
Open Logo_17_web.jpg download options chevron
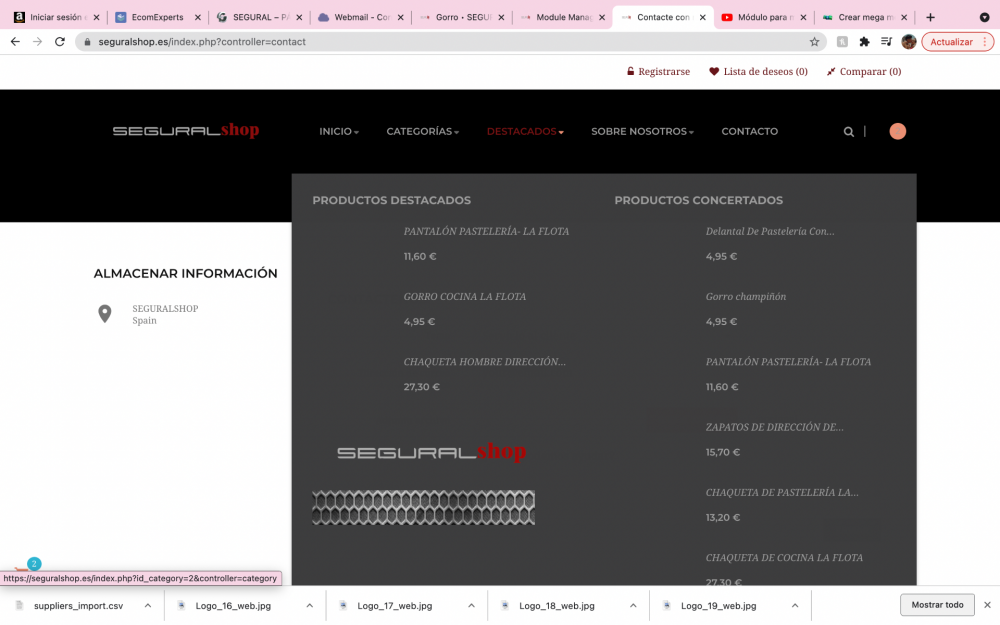(x=471, y=605)
